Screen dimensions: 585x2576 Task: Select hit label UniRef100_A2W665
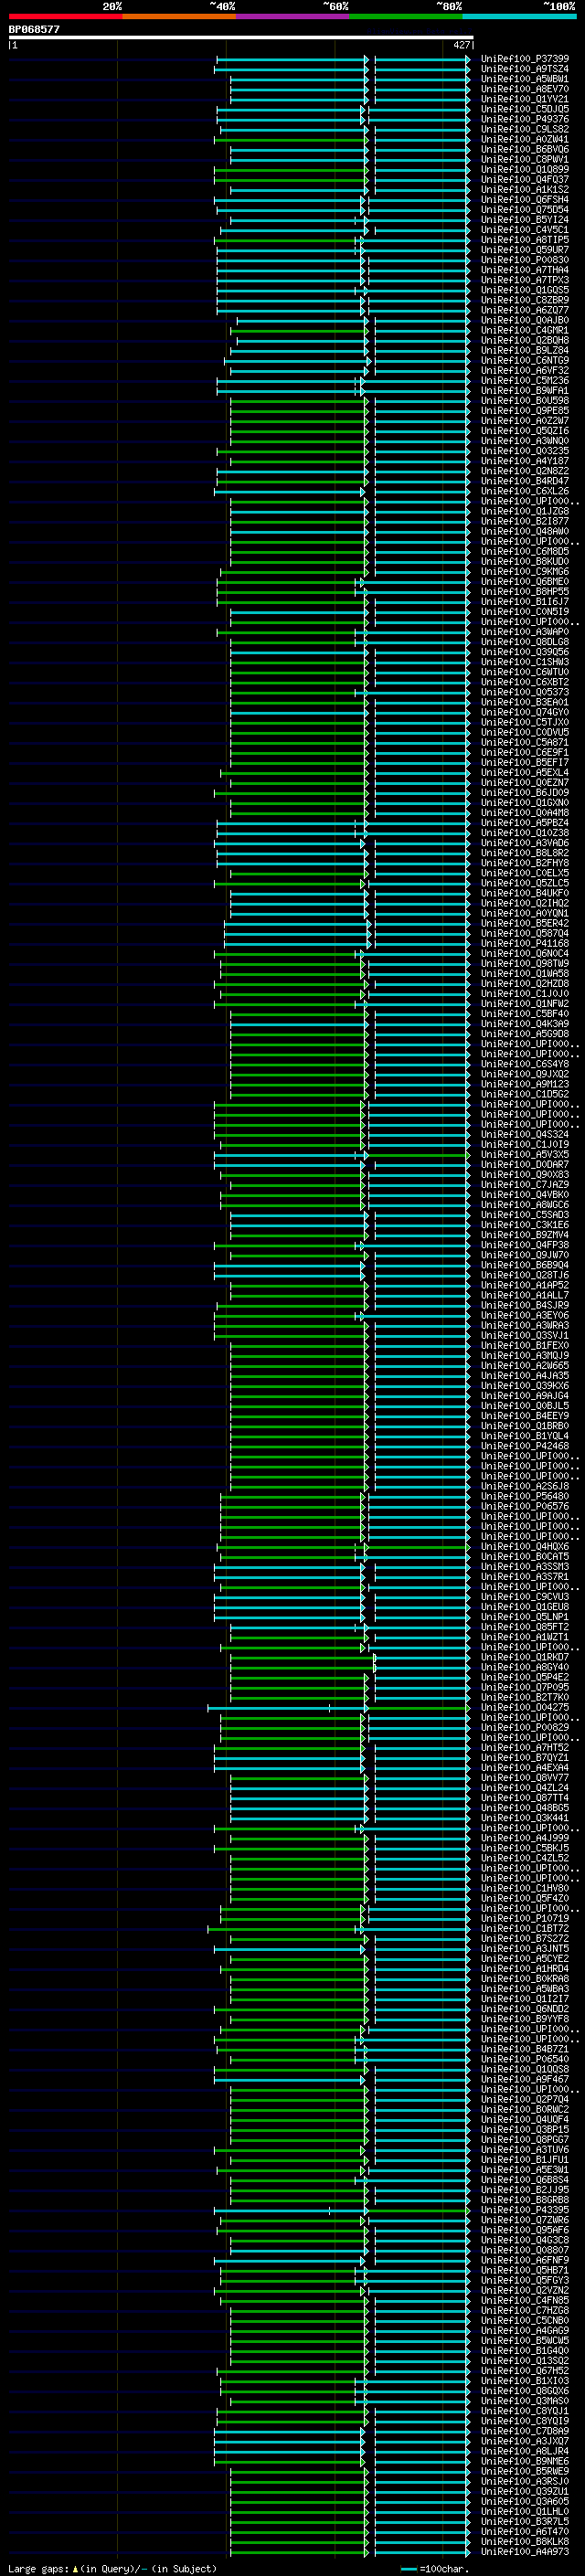525,1366
